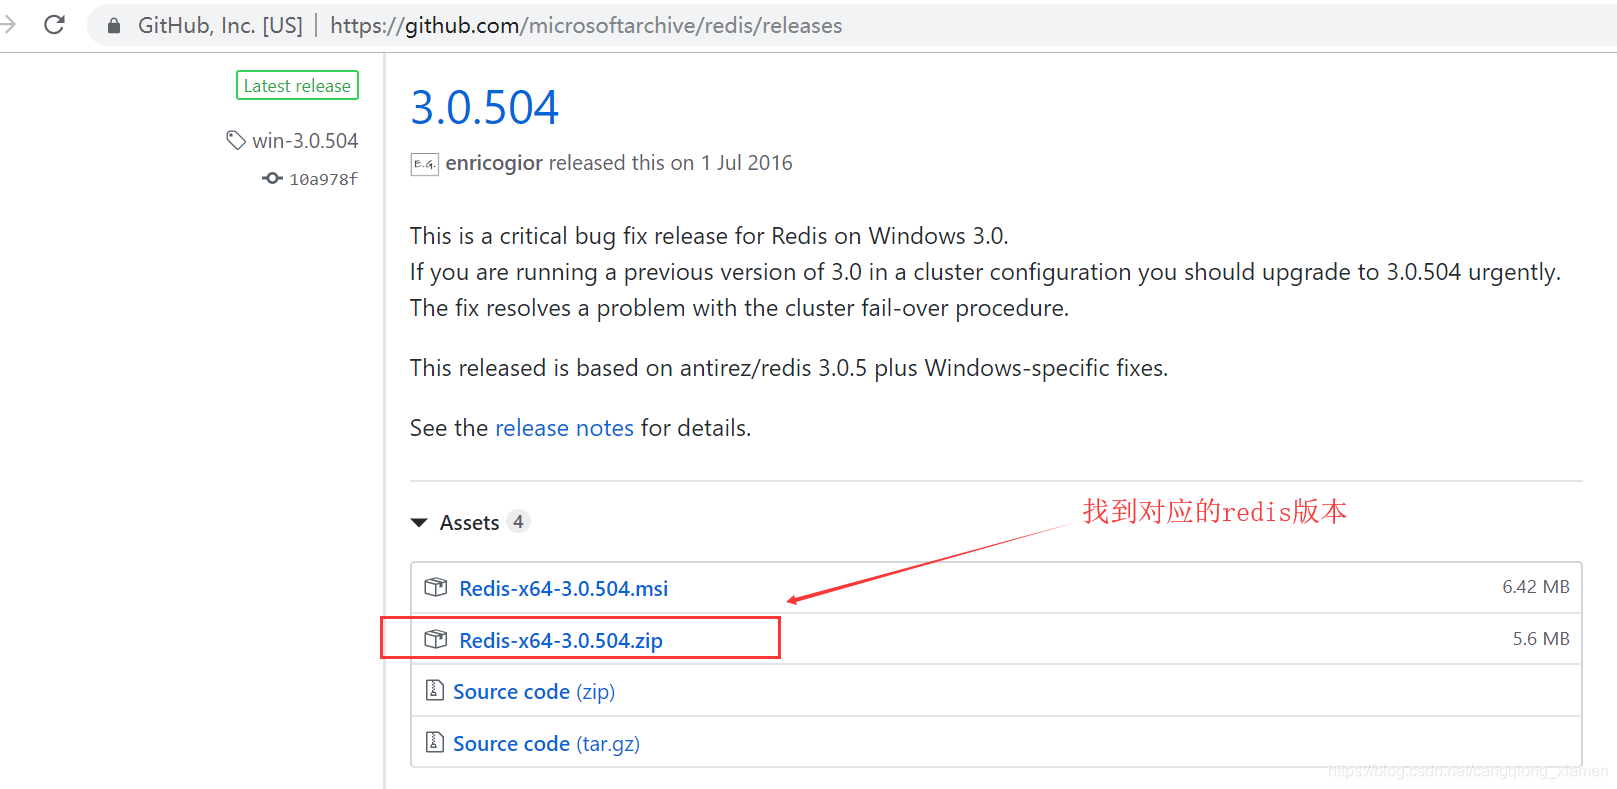Click enricogior's avatar image

click(424, 164)
